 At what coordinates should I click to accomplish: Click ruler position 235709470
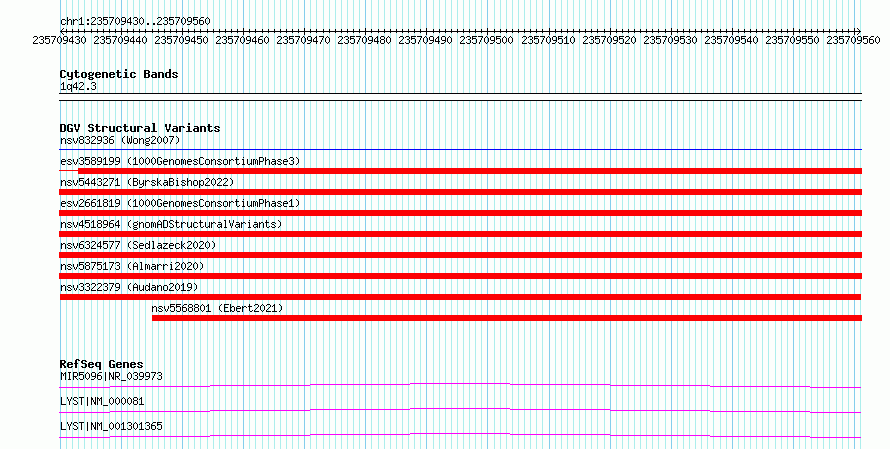tap(304, 40)
